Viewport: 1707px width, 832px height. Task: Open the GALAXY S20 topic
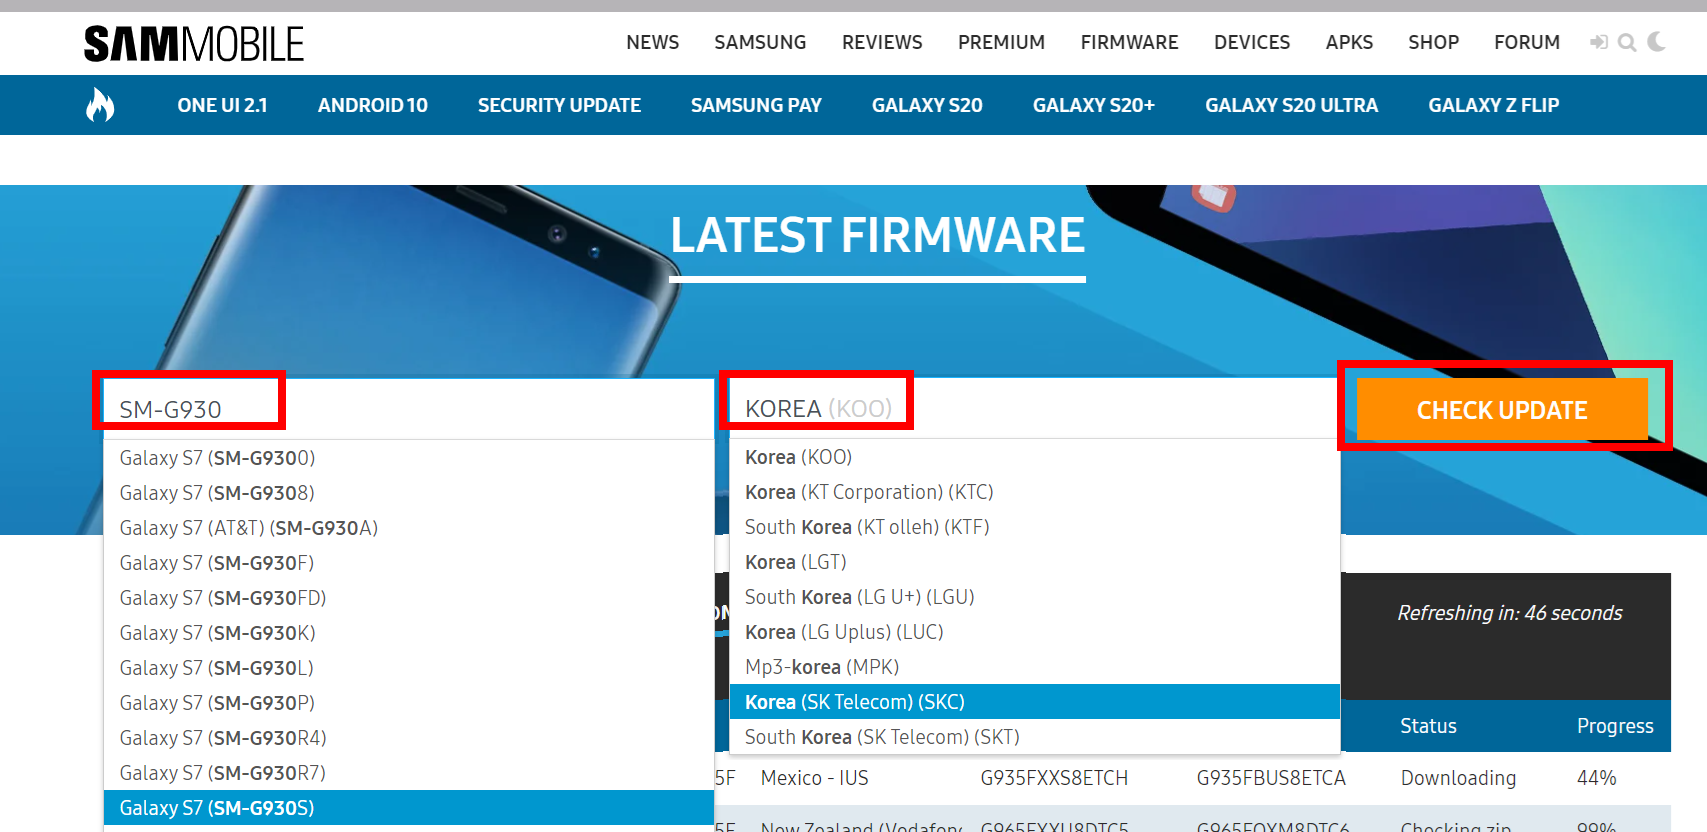point(927,105)
